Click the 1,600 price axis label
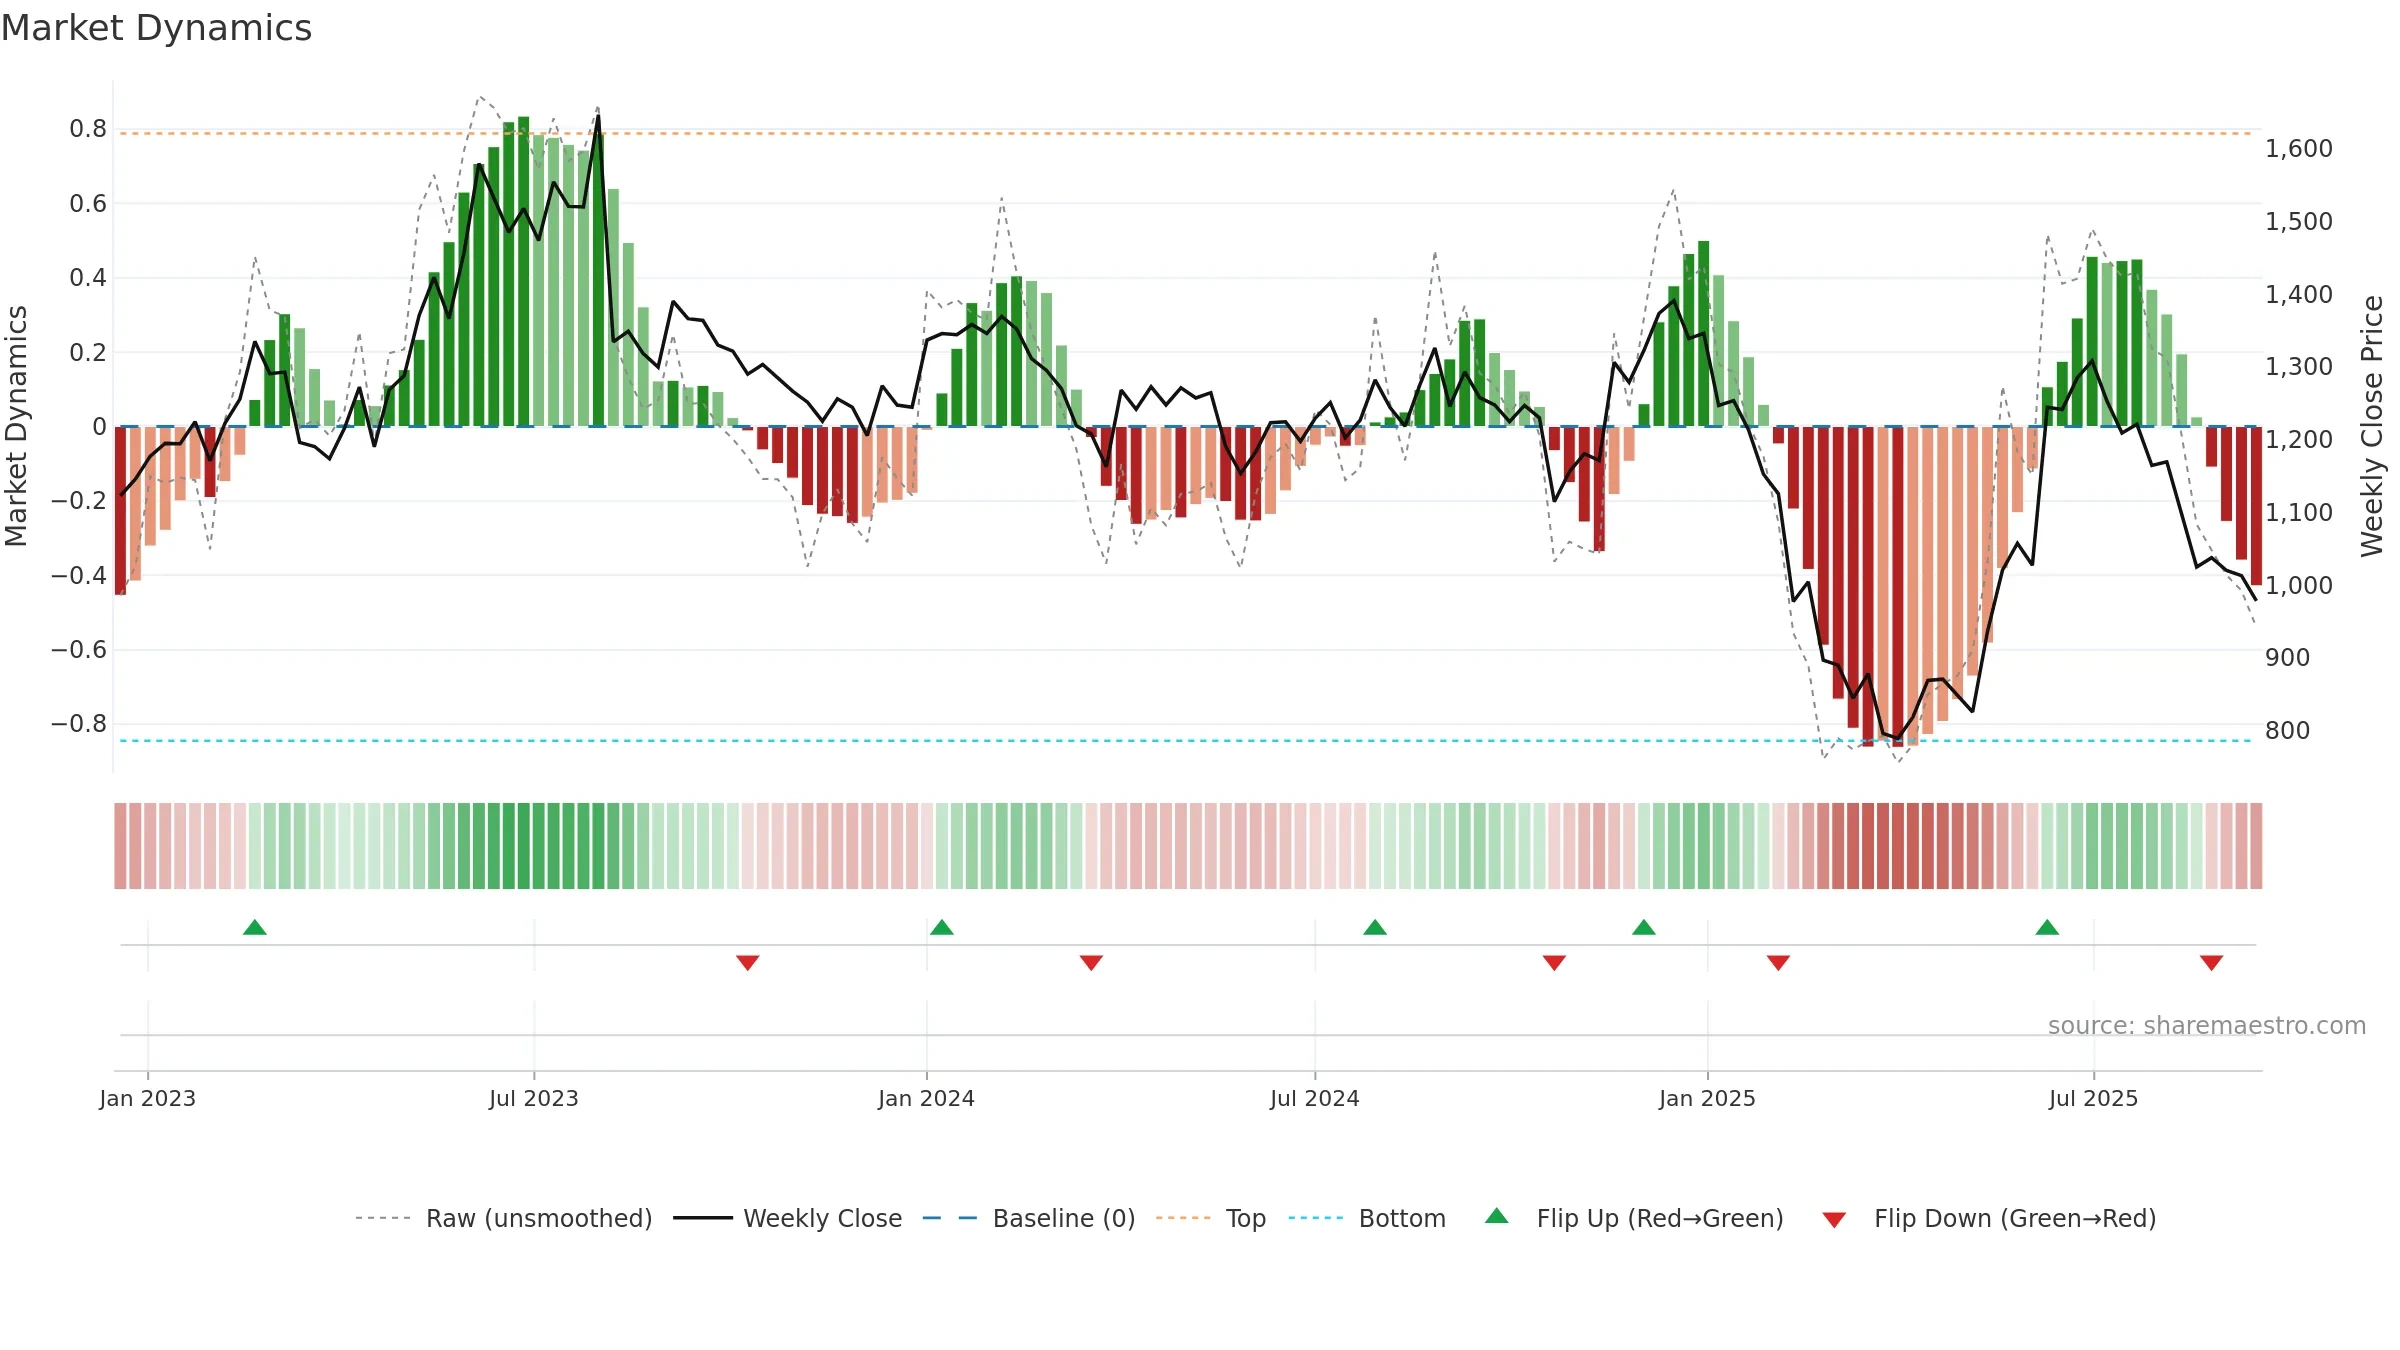The height and width of the screenshot is (1350, 2400). click(2299, 148)
